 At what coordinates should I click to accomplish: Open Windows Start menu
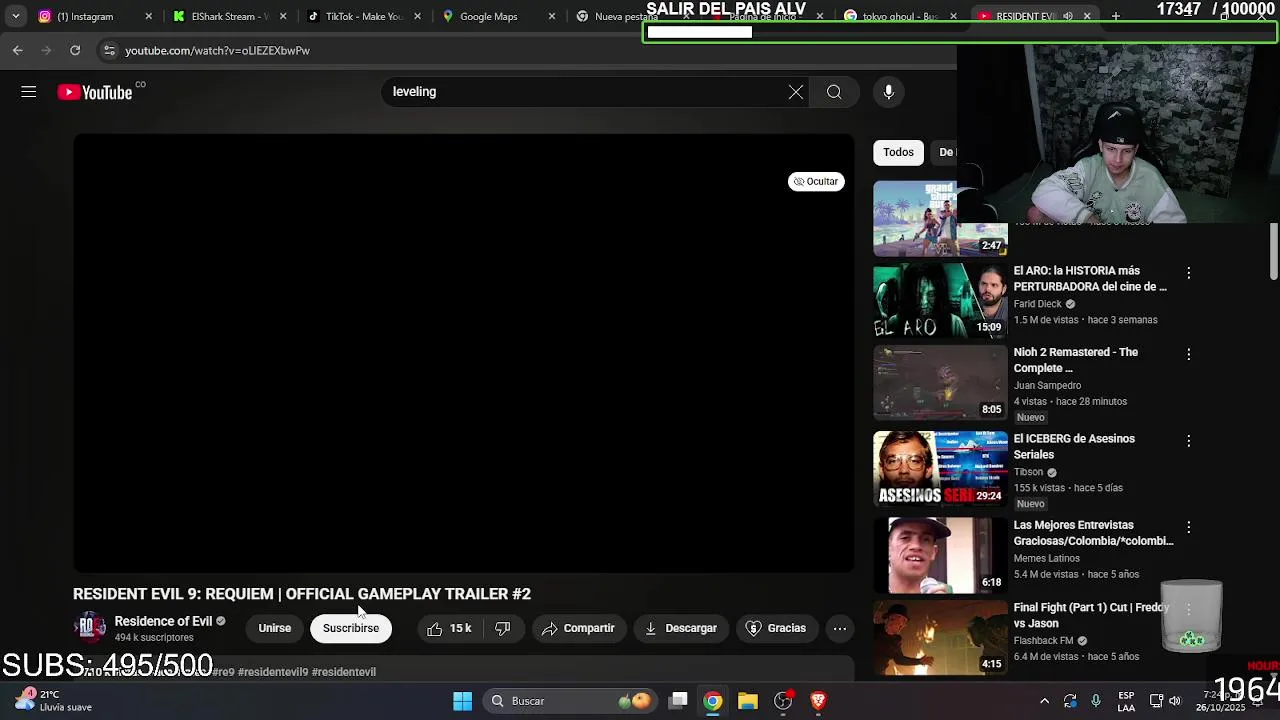[x=462, y=701]
